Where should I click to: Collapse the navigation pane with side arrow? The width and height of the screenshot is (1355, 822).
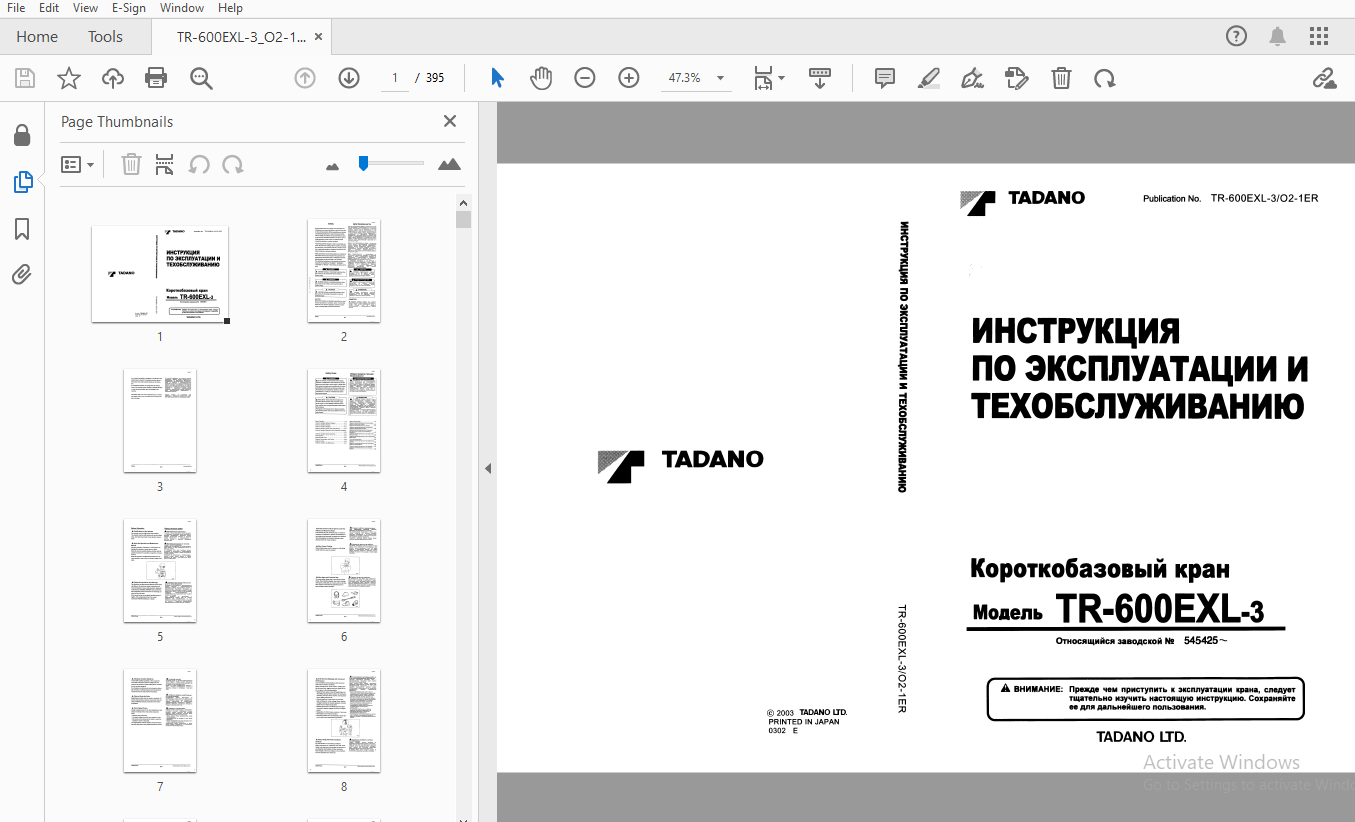pos(488,468)
